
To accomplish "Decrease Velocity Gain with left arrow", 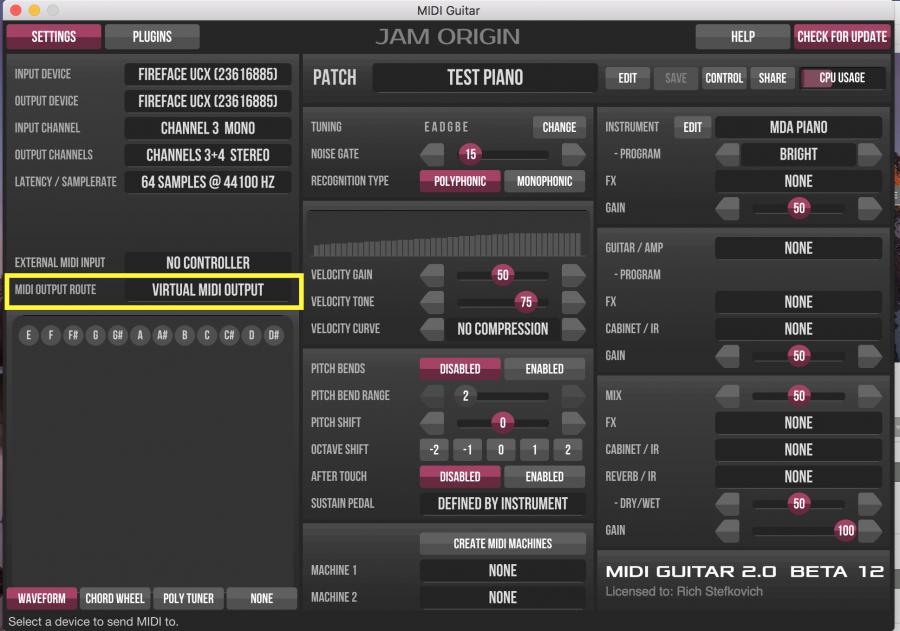I will [432, 275].
